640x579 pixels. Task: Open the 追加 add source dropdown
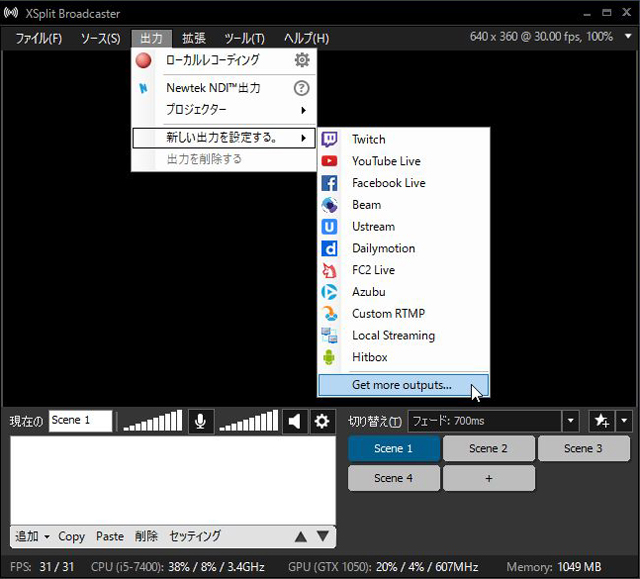[32, 536]
